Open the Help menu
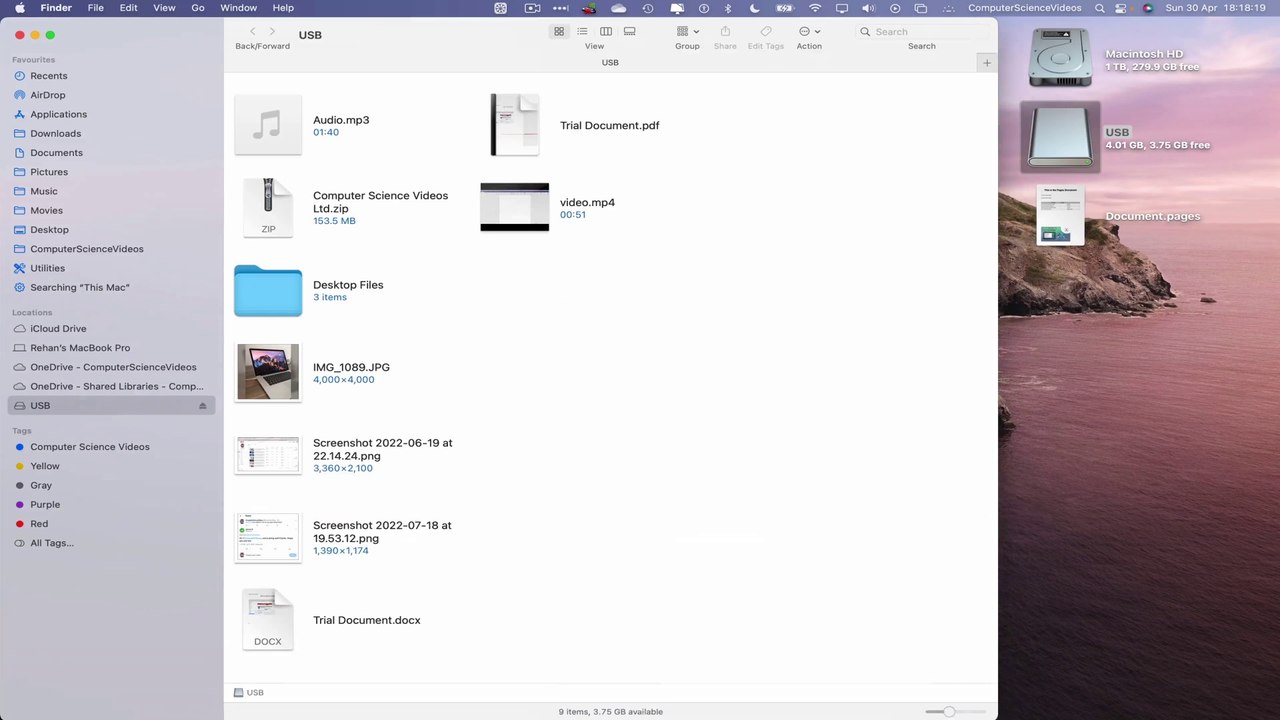This screenshot has width=1280, height=720. pos(283,8)
